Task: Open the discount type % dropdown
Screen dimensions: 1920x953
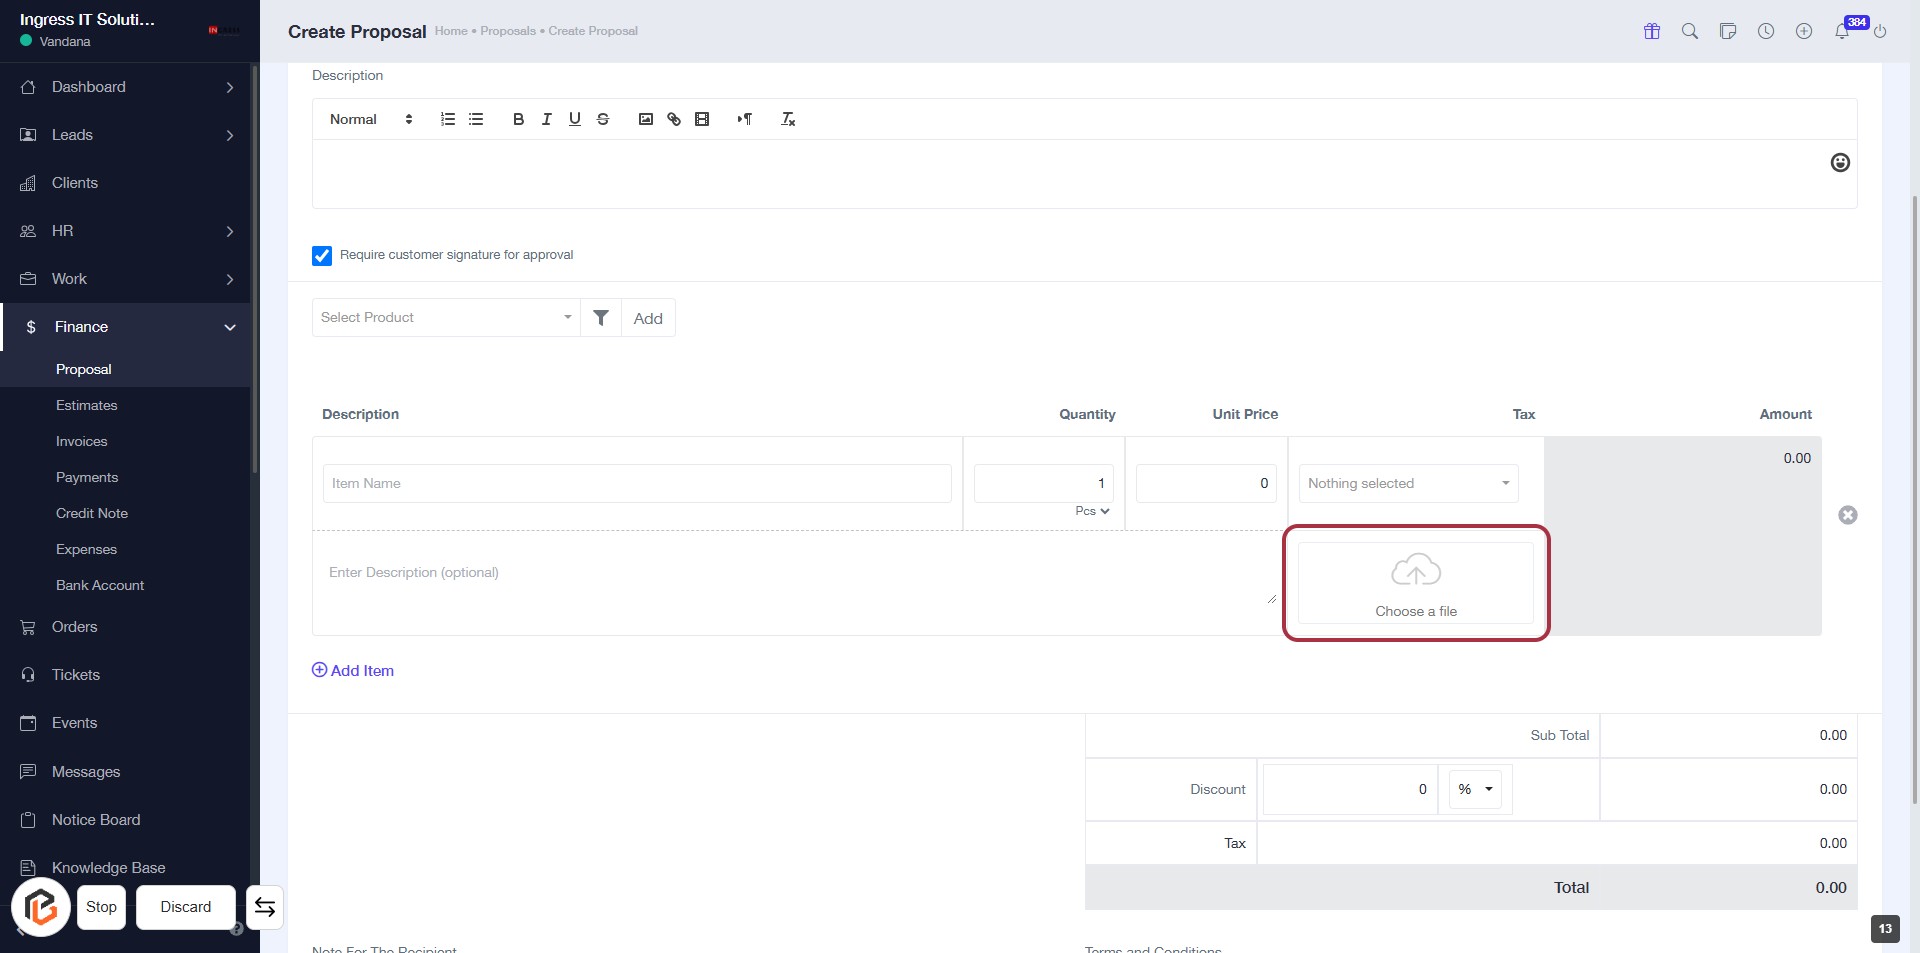Action: pos(1475,789)
